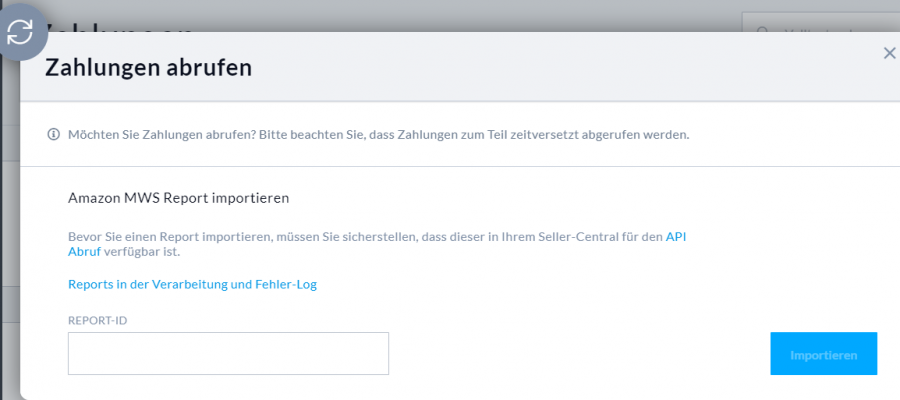Screen dimensions: 900x400
Task: Click the REPORT-ID field label
Action: (97, 321)
